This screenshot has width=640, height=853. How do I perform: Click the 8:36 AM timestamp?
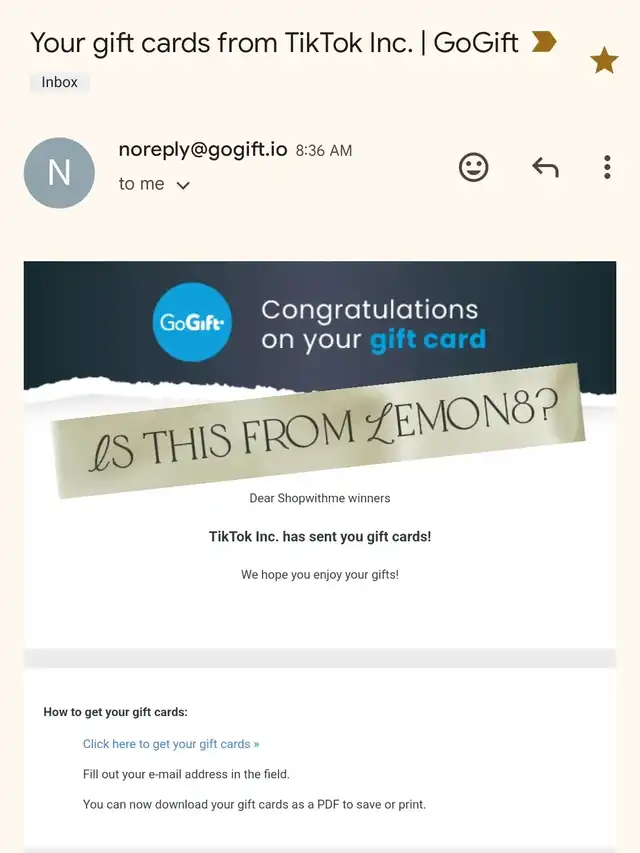pos(324,151)
